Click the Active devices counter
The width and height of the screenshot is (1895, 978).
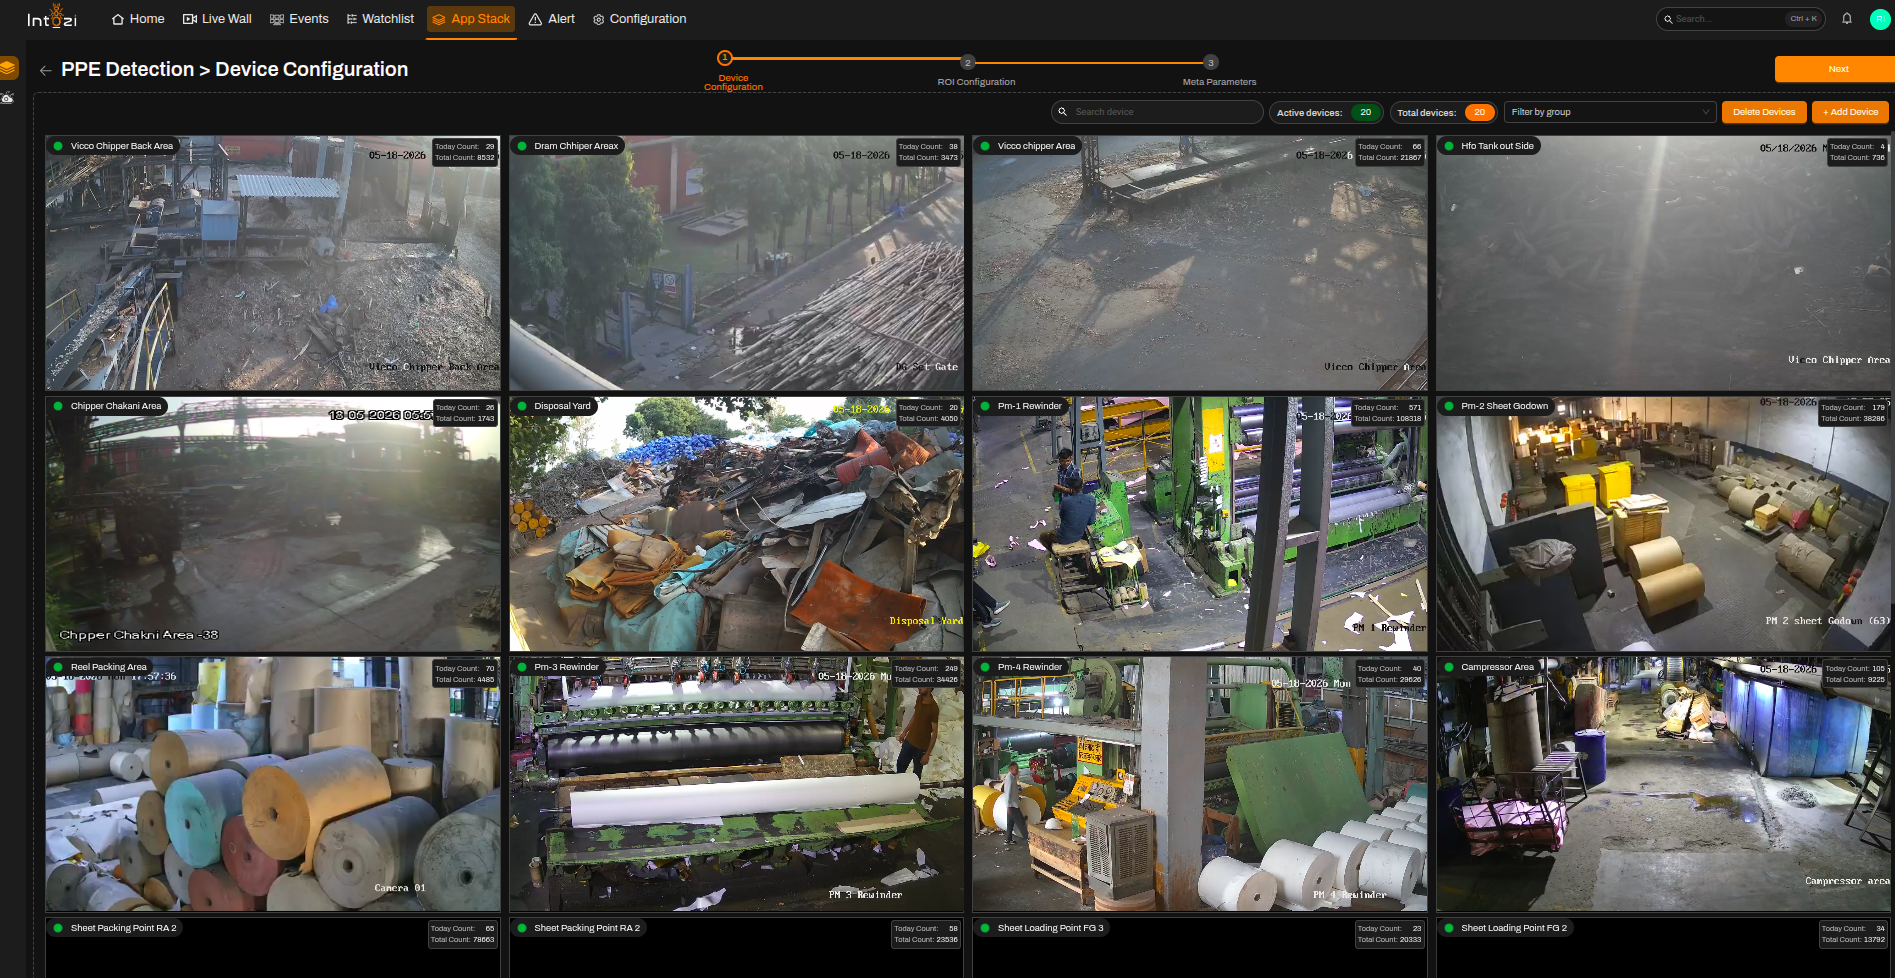[1326, 112]
